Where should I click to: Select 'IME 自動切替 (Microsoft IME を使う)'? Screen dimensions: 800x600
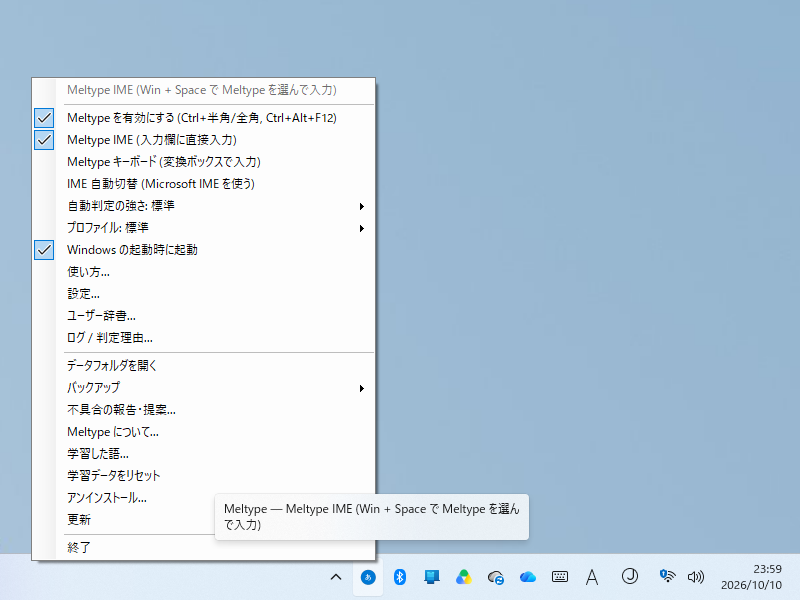click(x=204, y=184)
